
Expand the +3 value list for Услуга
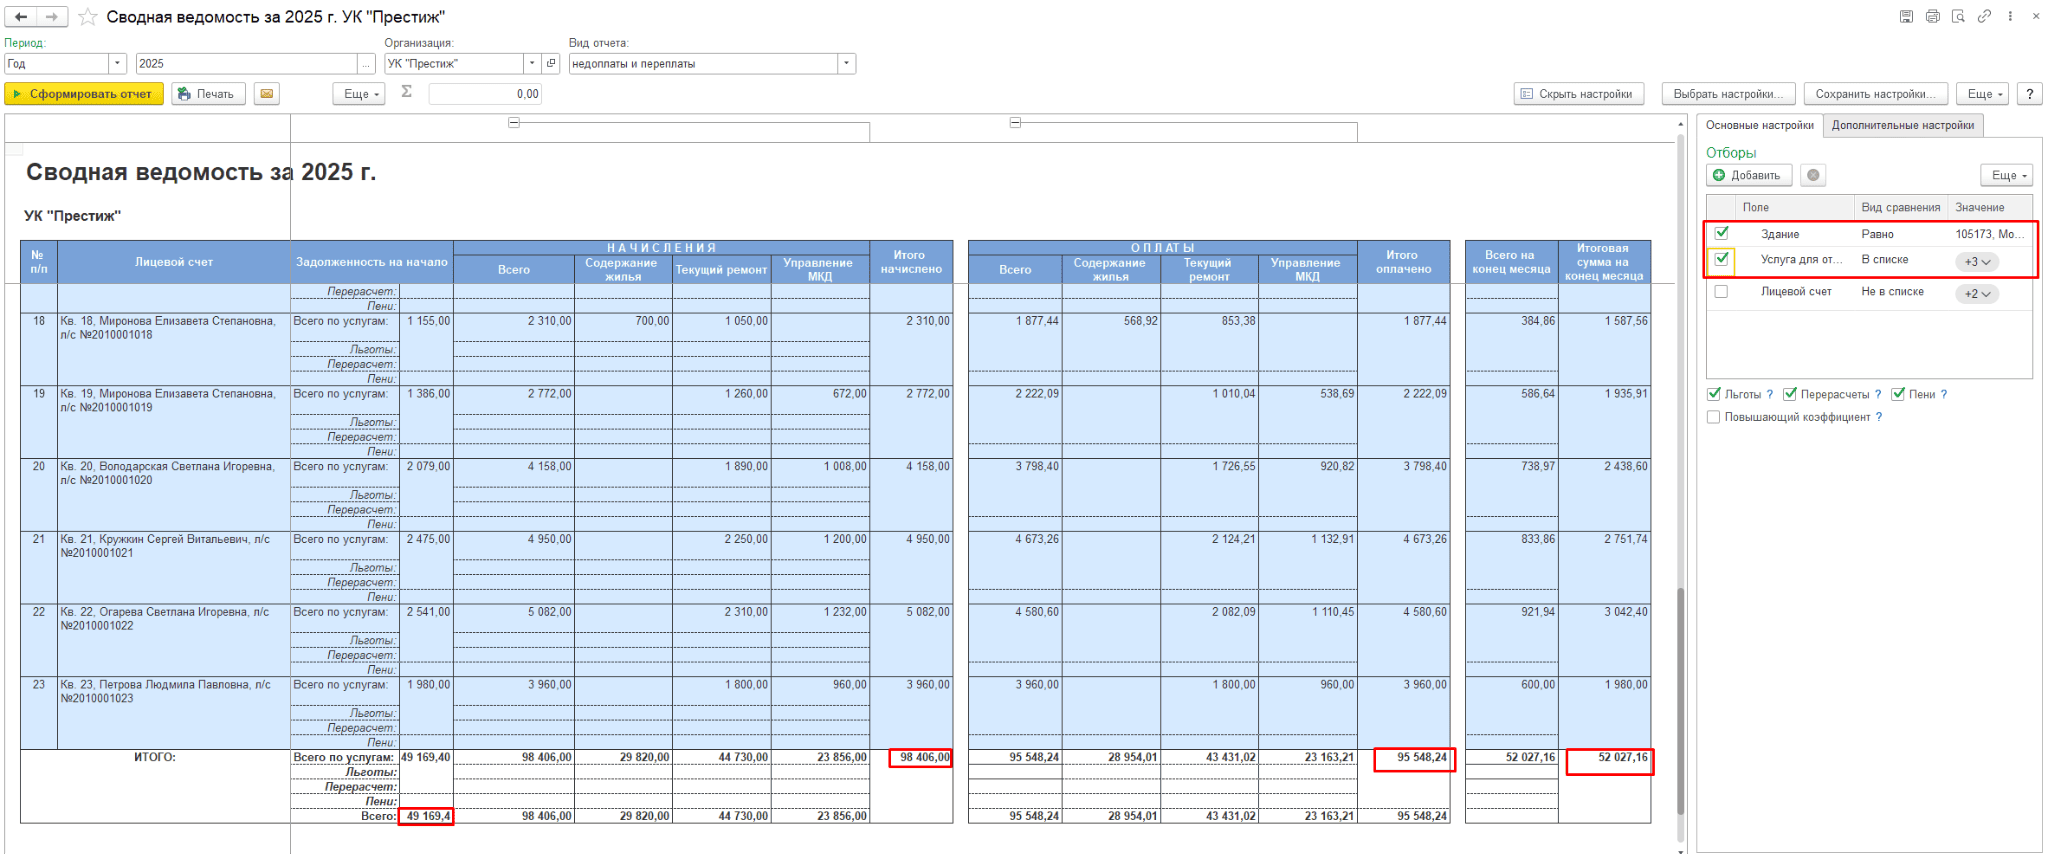(x=1977, y=262)
